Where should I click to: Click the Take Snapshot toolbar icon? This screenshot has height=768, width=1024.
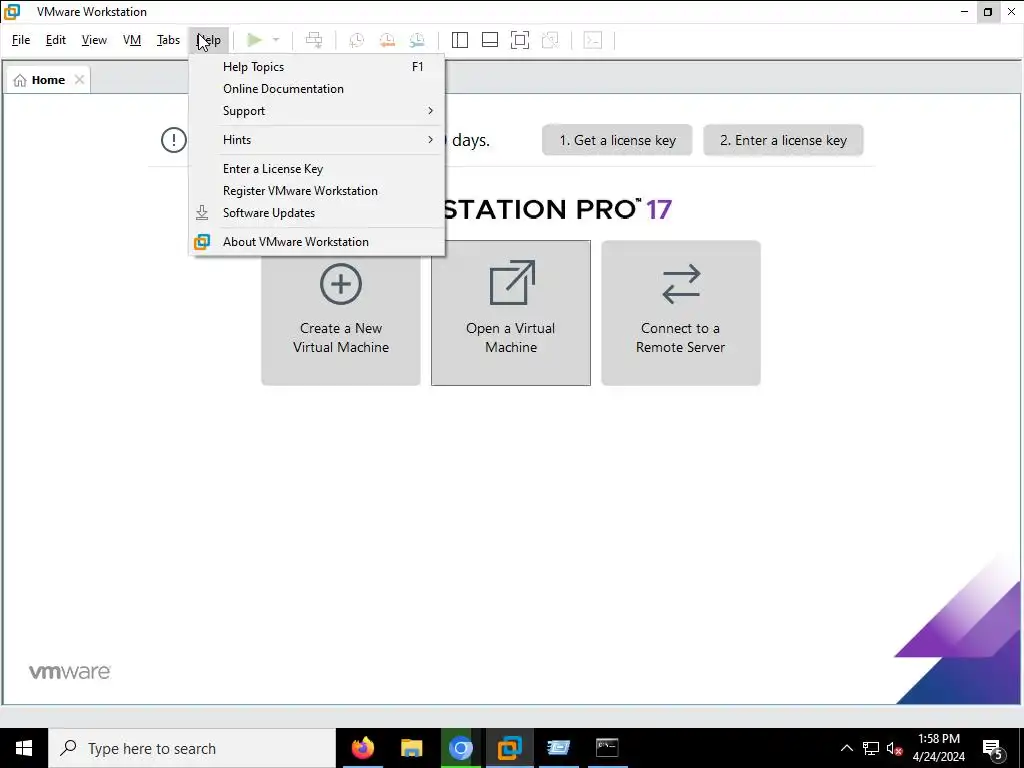tap(357, 40)
